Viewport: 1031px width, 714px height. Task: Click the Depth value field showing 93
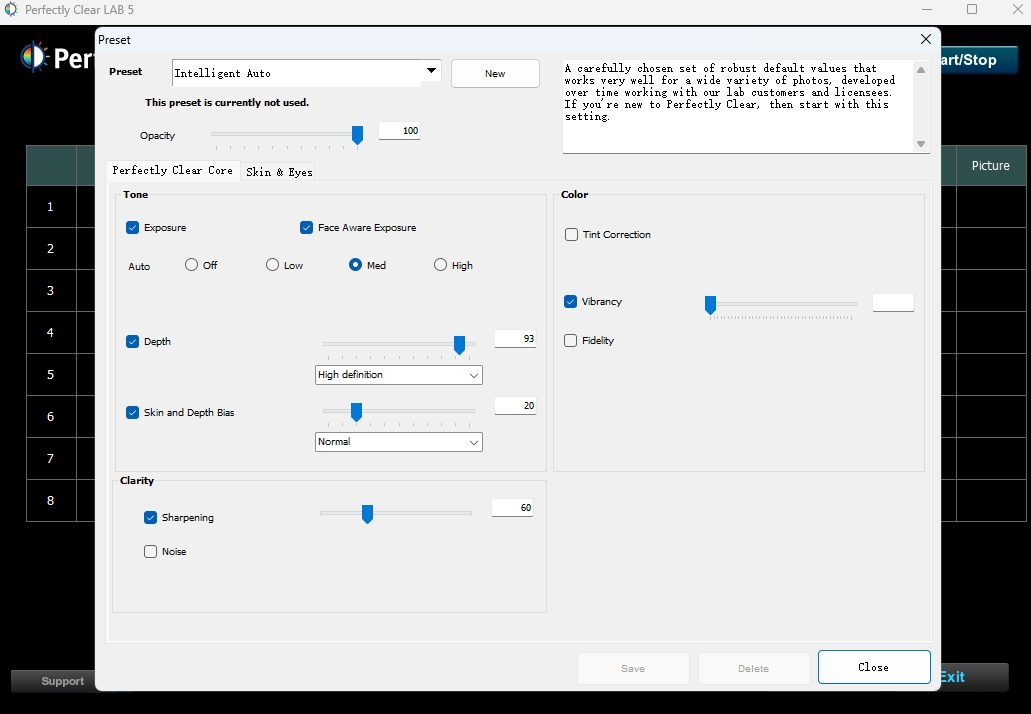[x=515, y=339]
